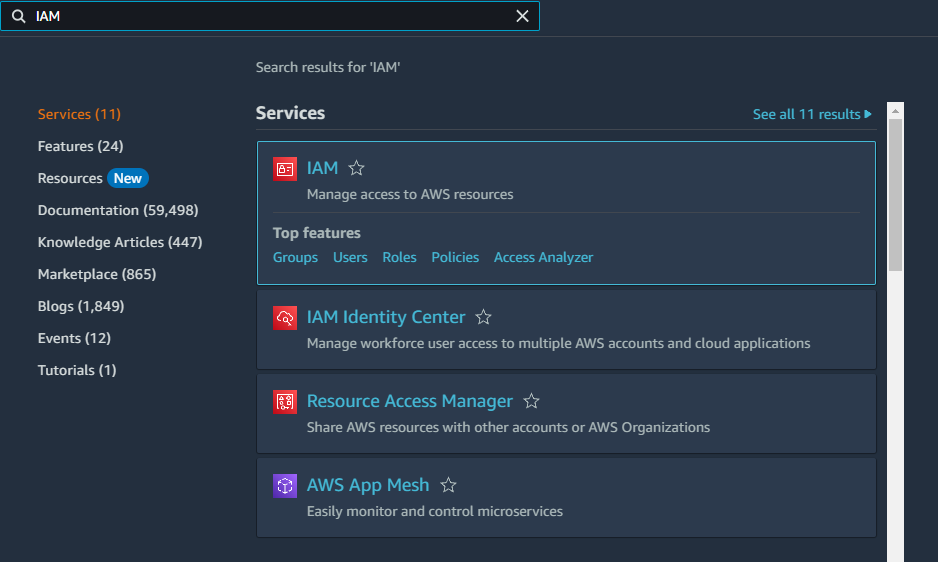Go to Roles under Top features

399,258
